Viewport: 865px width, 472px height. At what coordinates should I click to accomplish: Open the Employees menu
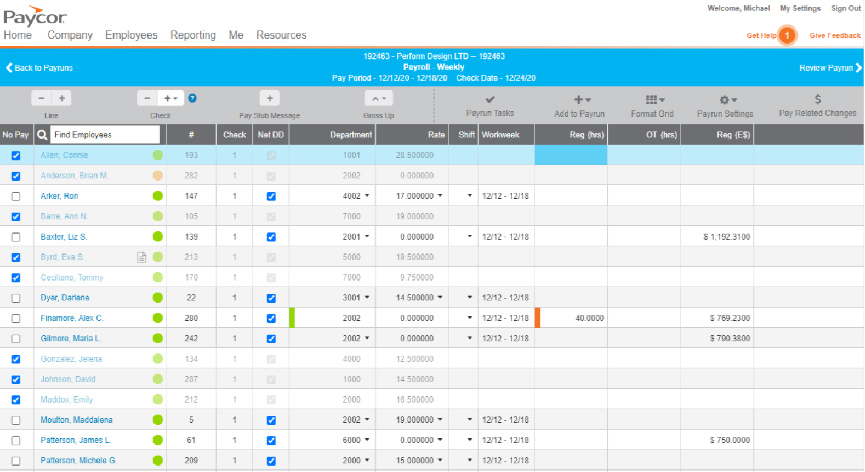point(131,35)
